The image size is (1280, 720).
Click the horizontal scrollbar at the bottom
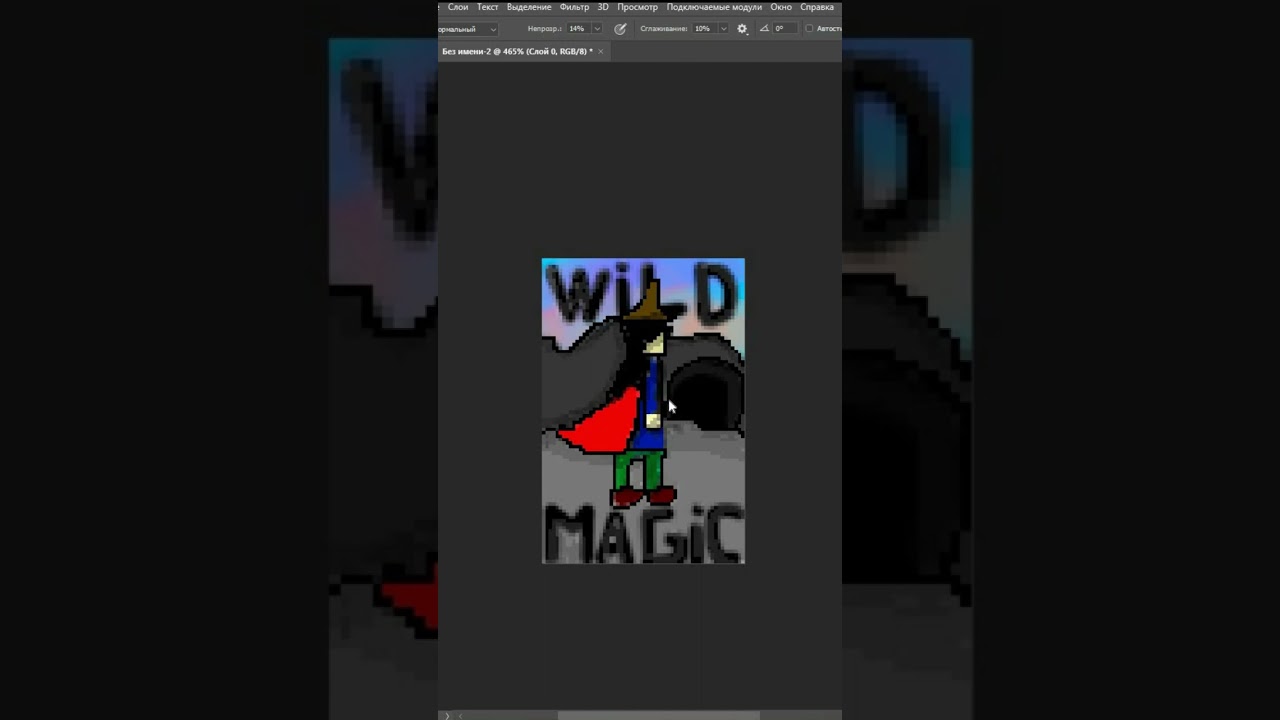tap(658, 715)
